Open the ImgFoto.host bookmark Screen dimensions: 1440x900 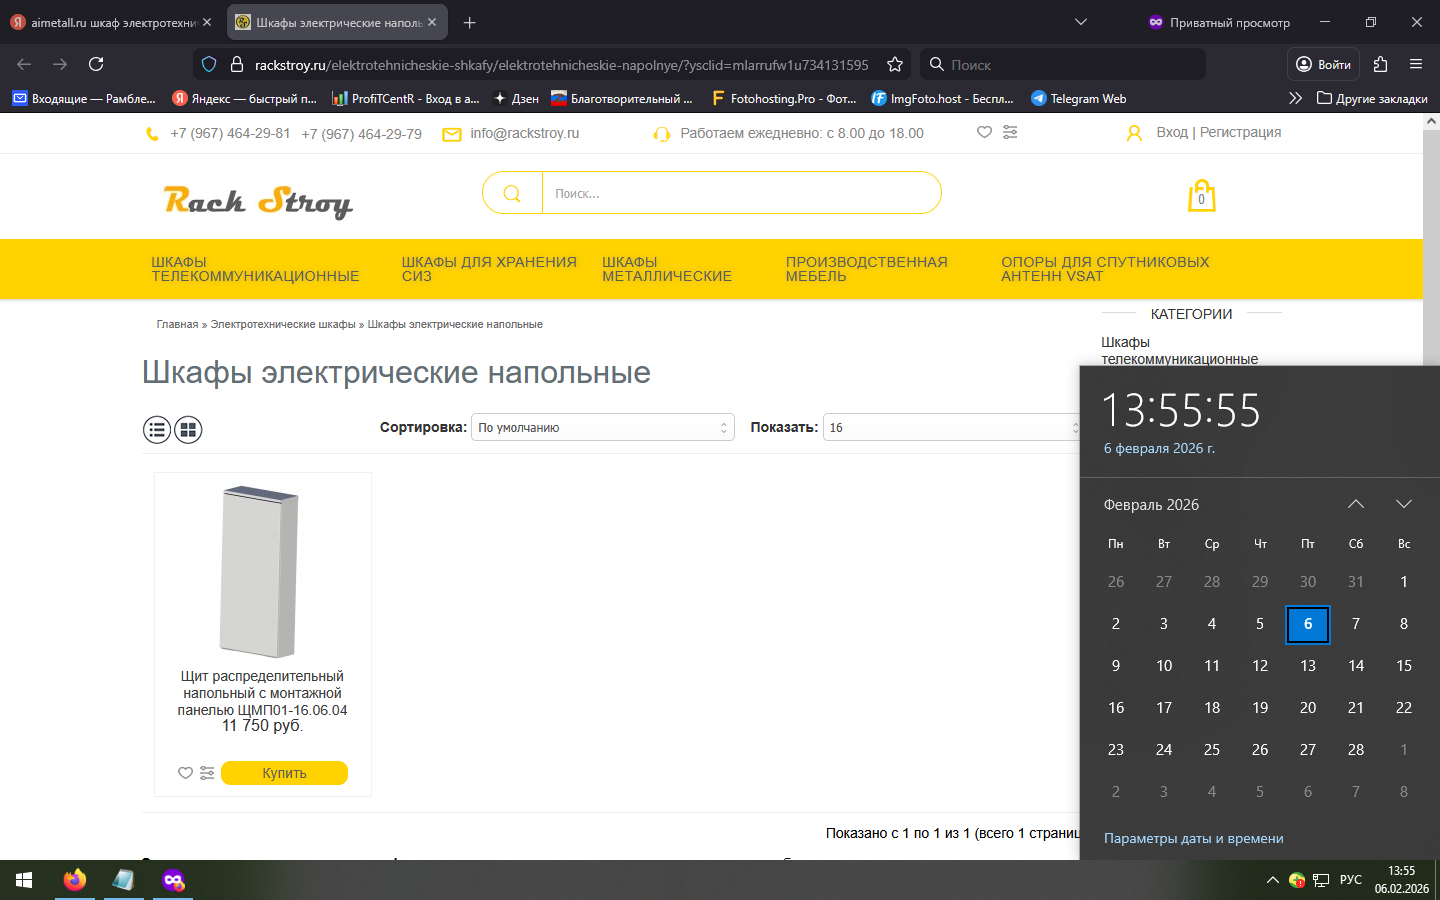click(x=943, y=98)
